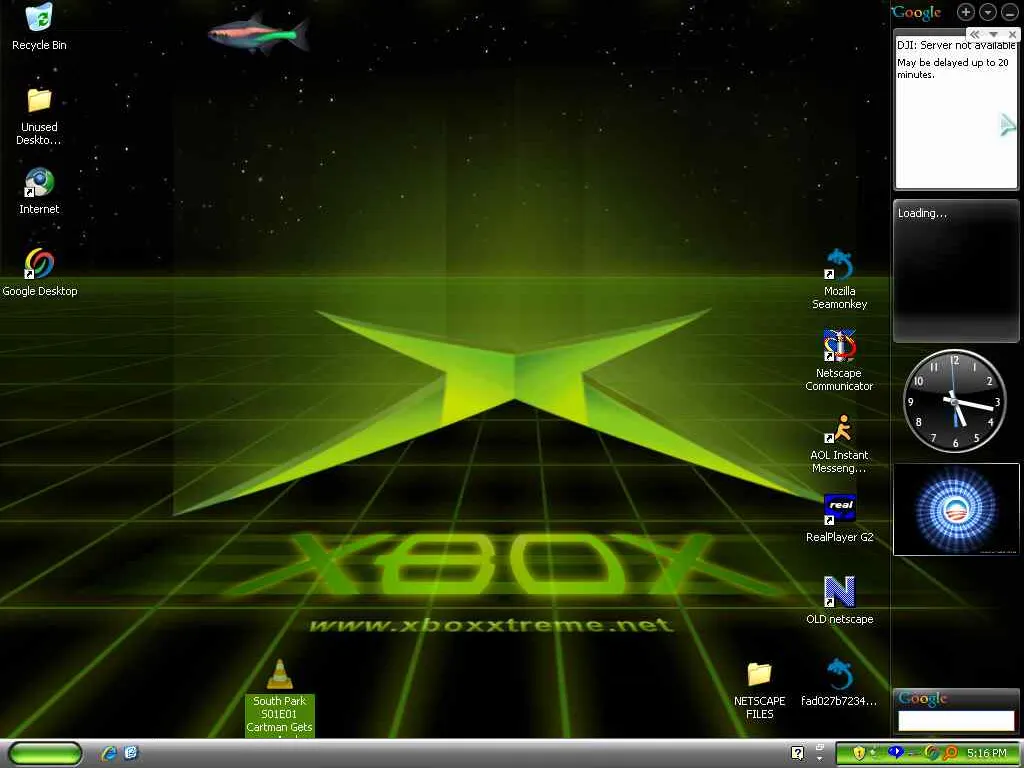Screen dimensions: 1024x768
Task: Click 'DJI: Server not available' text
Action: click(x=956, y=45)
